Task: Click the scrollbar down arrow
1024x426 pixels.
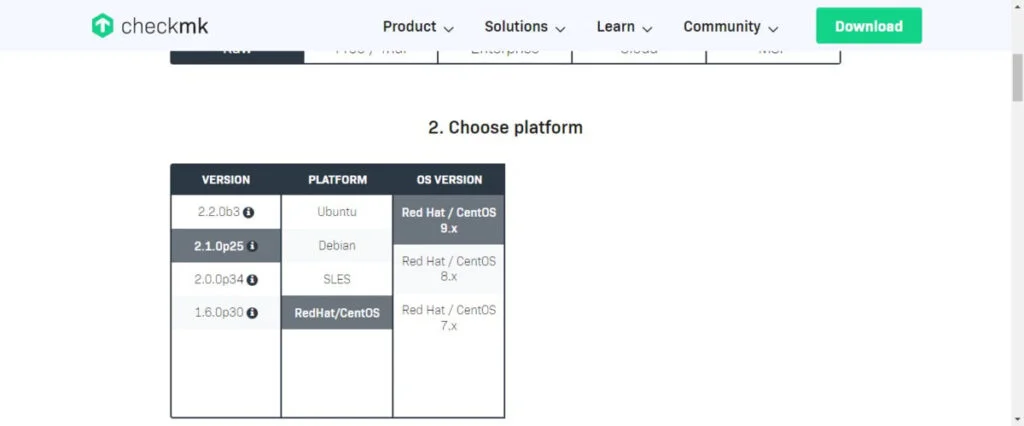Action: pos(1017,419)
